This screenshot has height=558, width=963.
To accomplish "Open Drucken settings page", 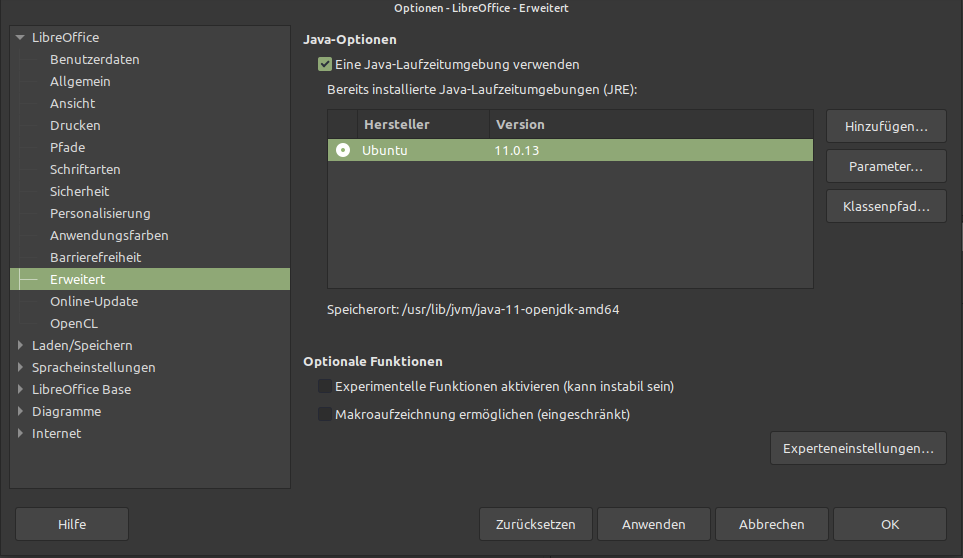I will [x=75, y=125].
